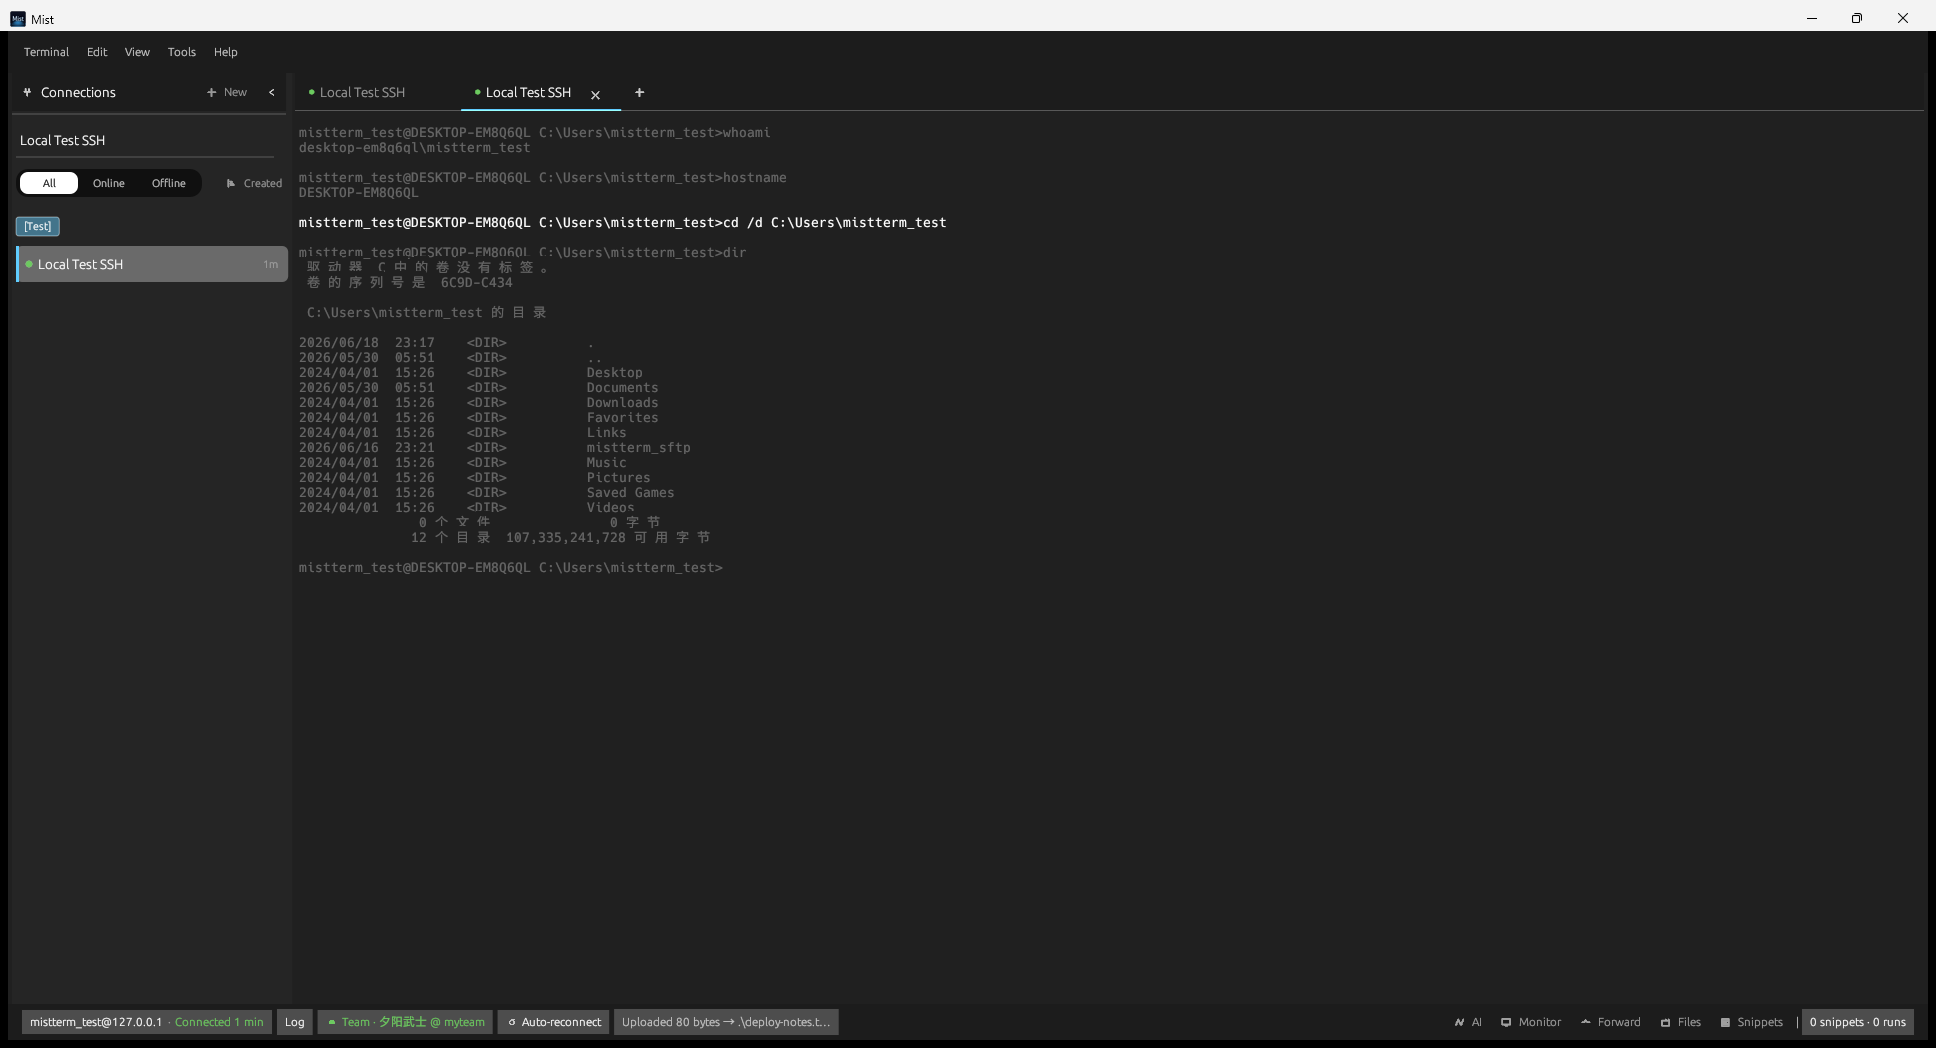Open the Edit menu
Image resolution: width=1936 pixels, height=1048 pixels.
[97, 52]
